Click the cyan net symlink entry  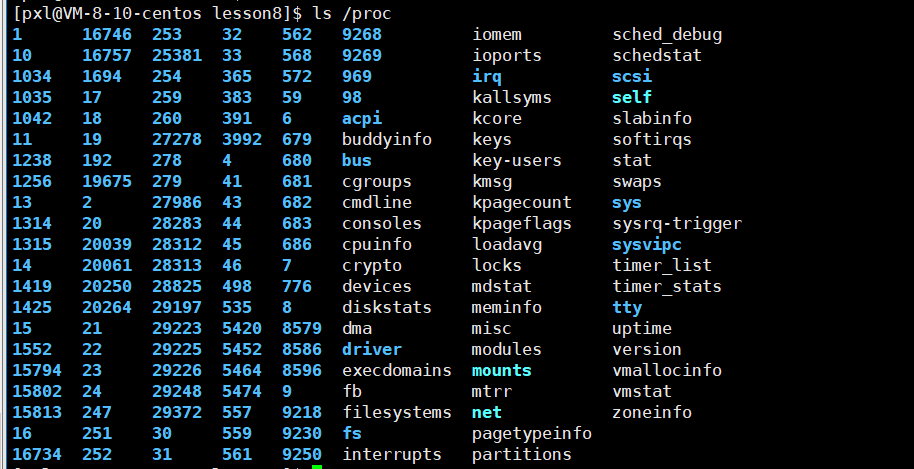point(487,412)
